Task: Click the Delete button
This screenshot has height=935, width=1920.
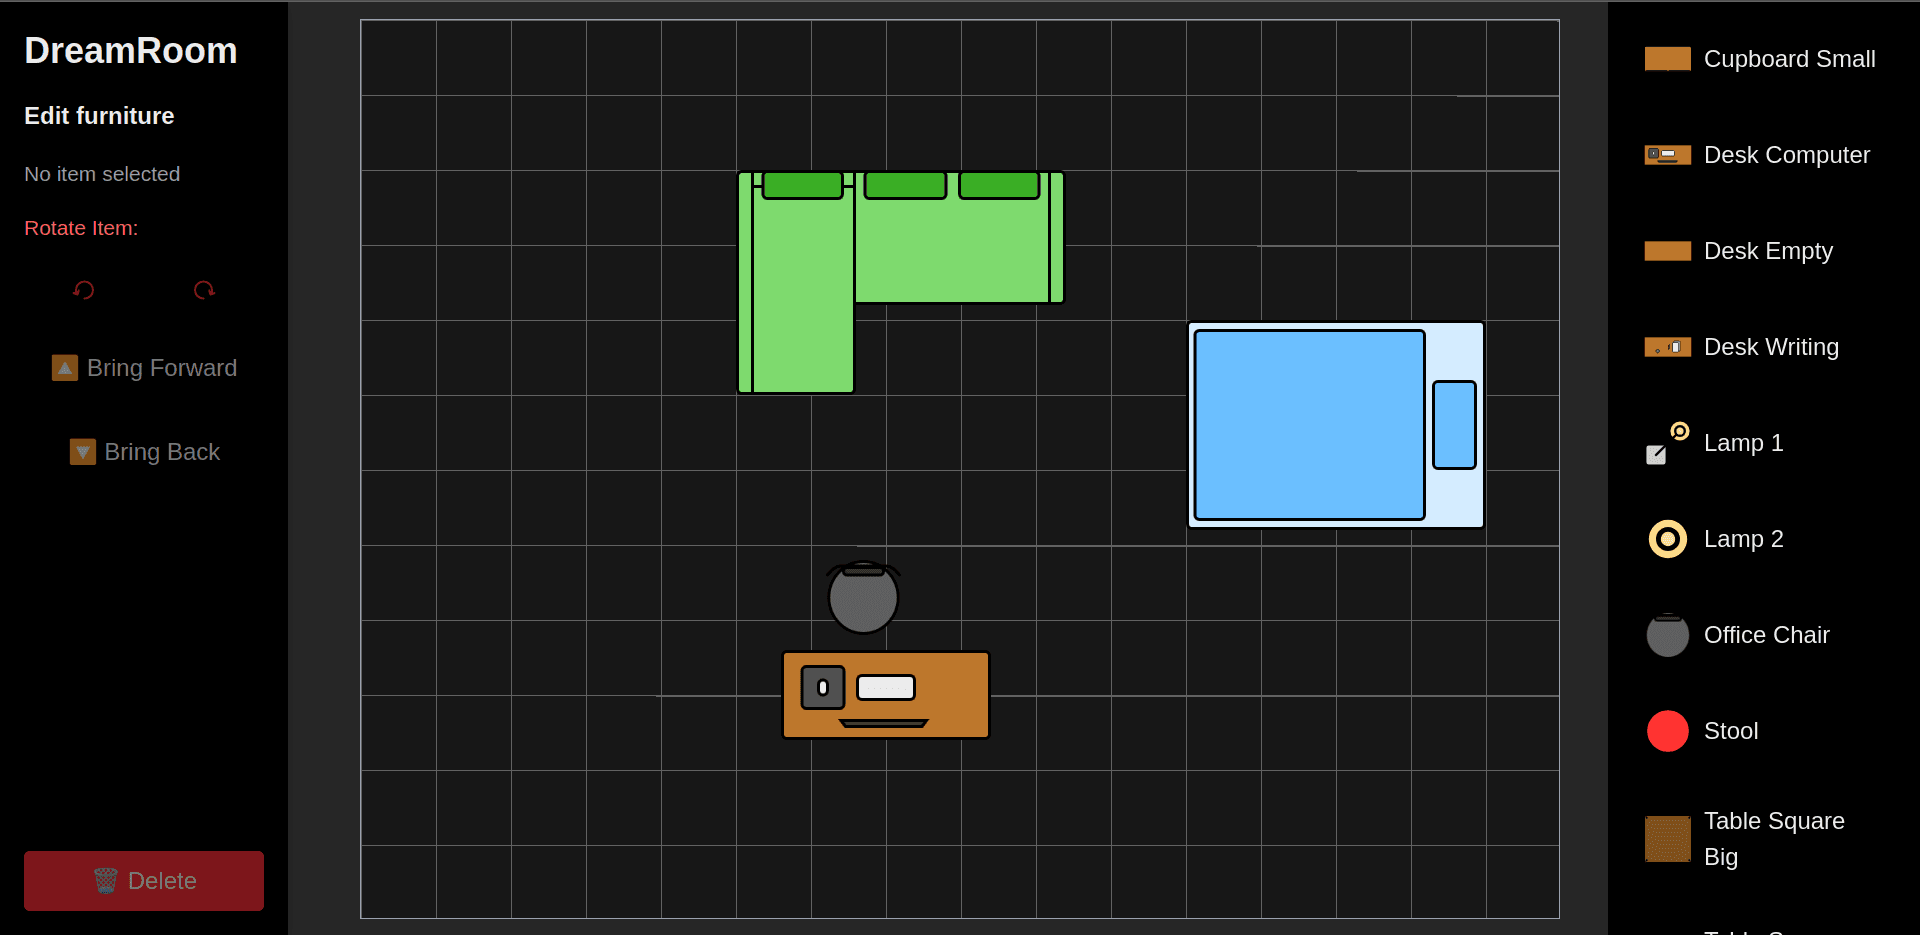Action: 142,881
